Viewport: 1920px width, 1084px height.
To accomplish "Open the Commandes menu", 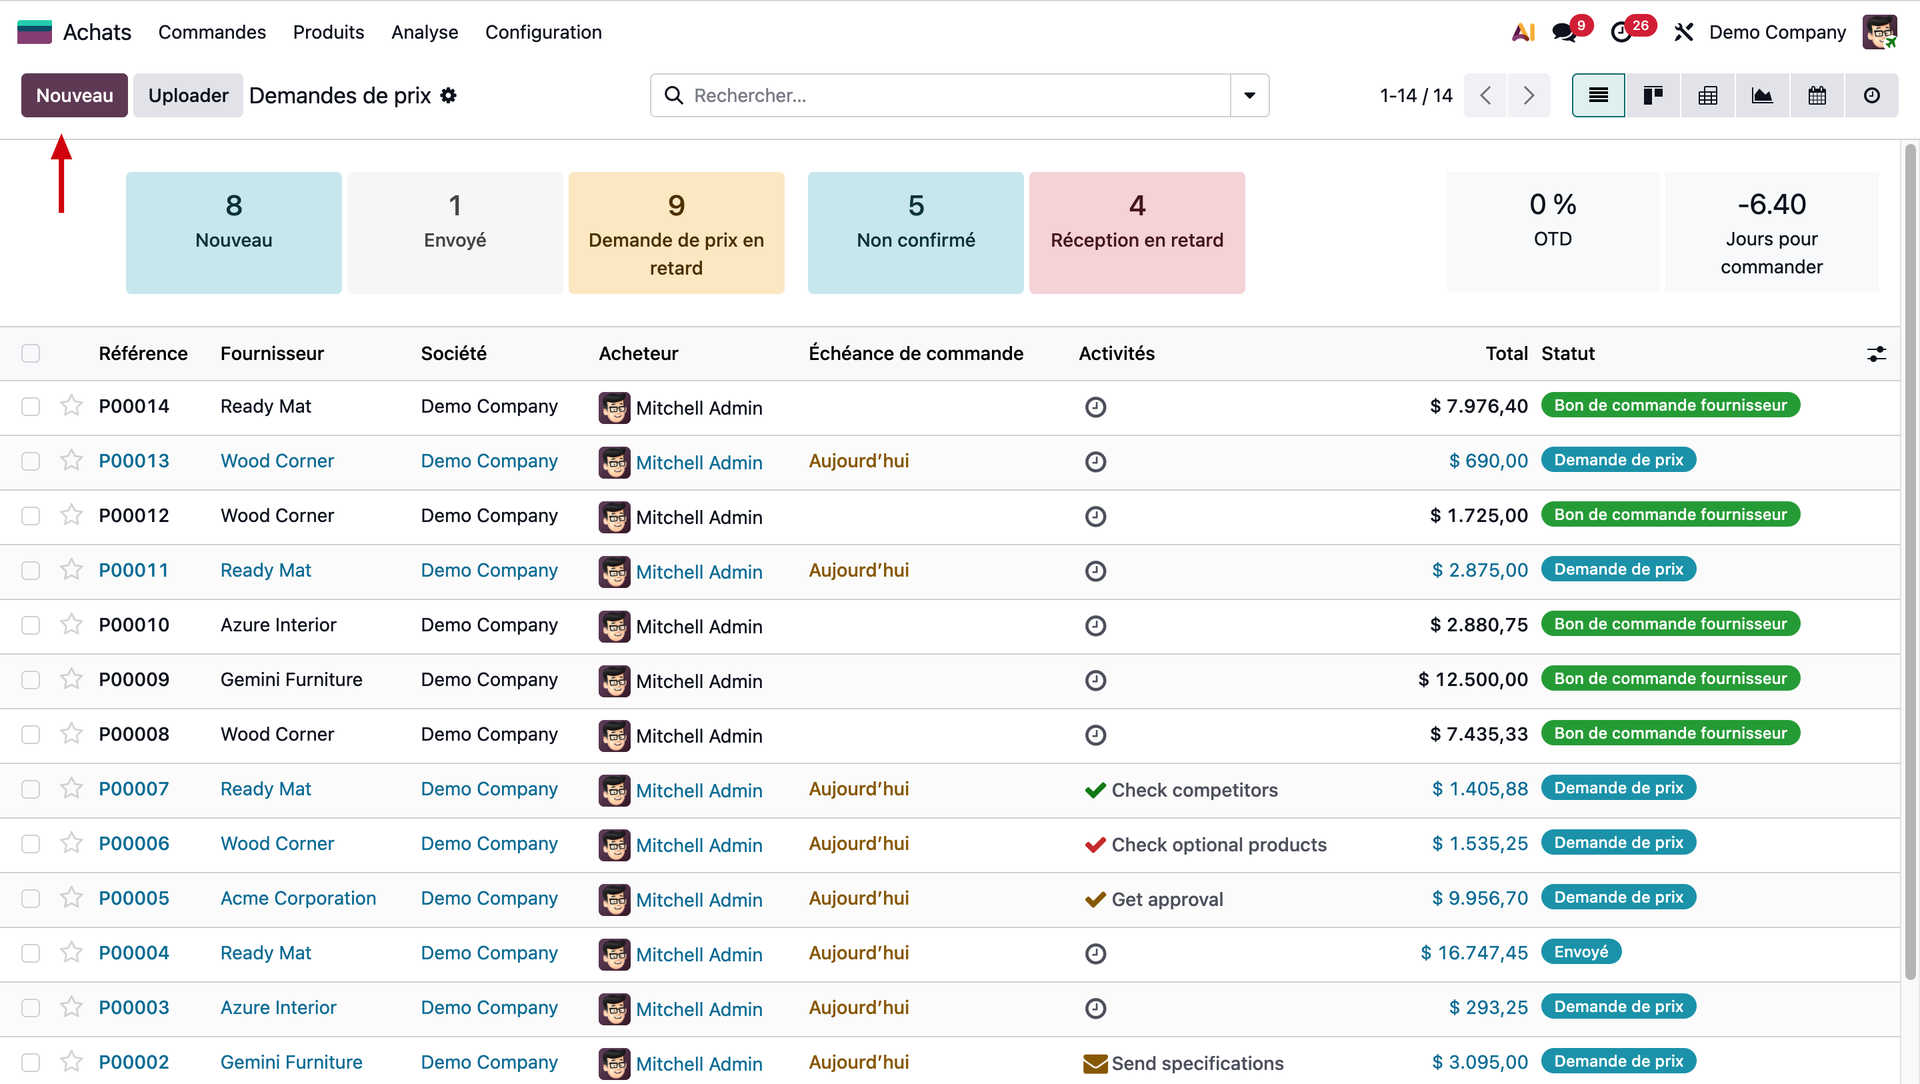I will click(x=212, y=32).
